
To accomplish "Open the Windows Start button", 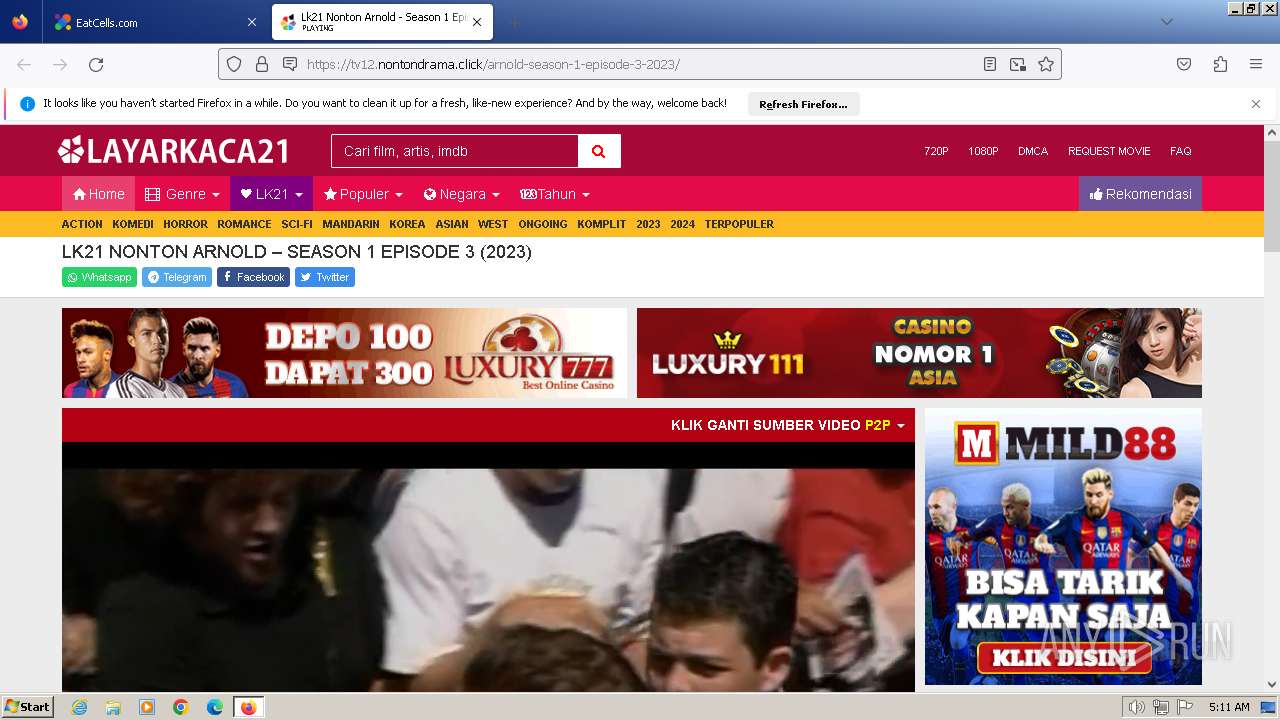I will 28,707.
